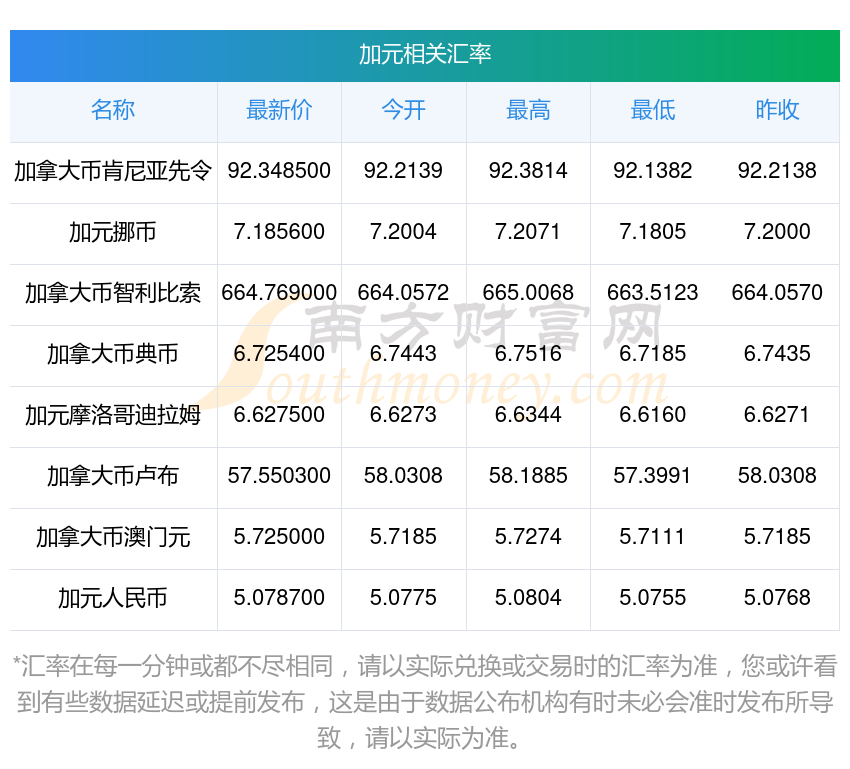The width and height of the screenshot is (850, 769).
Task: Select the 最高 column header
Action: click(528, 110)
